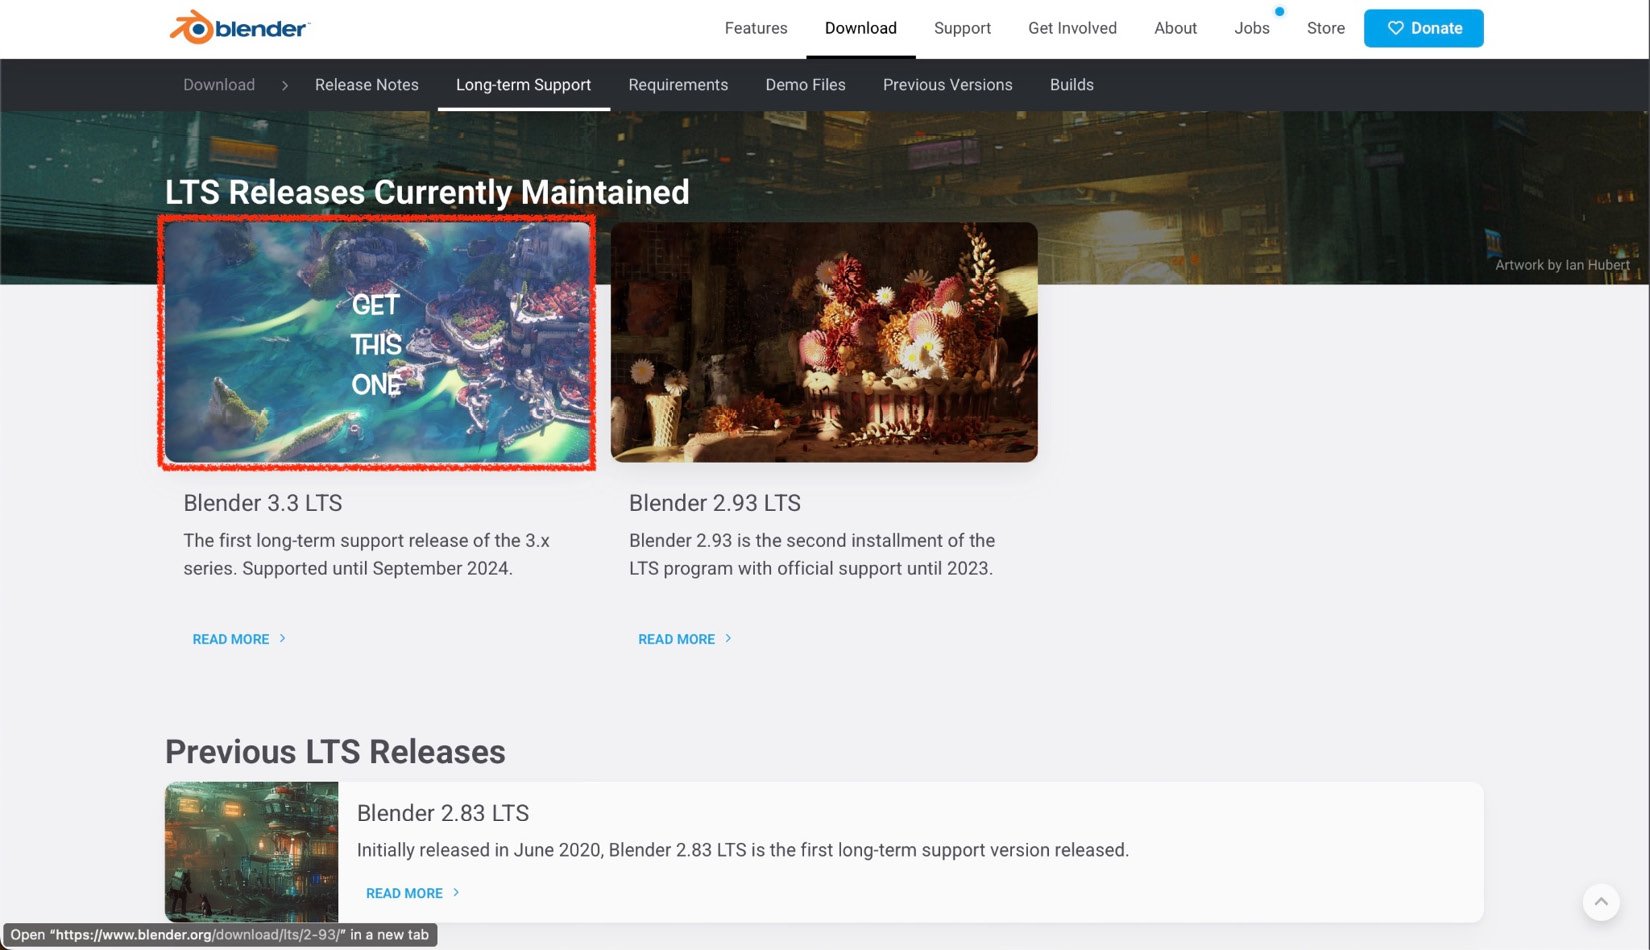The width and height of the screenshot is (1650, 950).
Task: Click READ MORE under Blender 2.83 LTS
Action: tap(404, 893)
